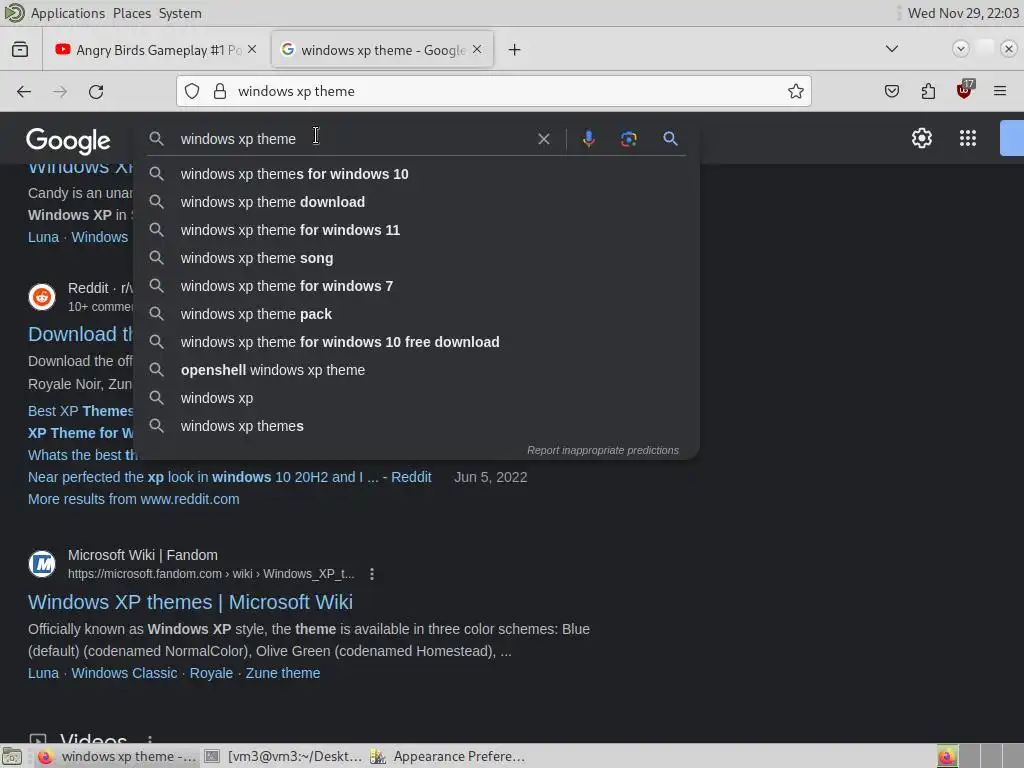This screenshot has width=1024, height=768.
Task: Open the Google apps grid
Action: 968,138
